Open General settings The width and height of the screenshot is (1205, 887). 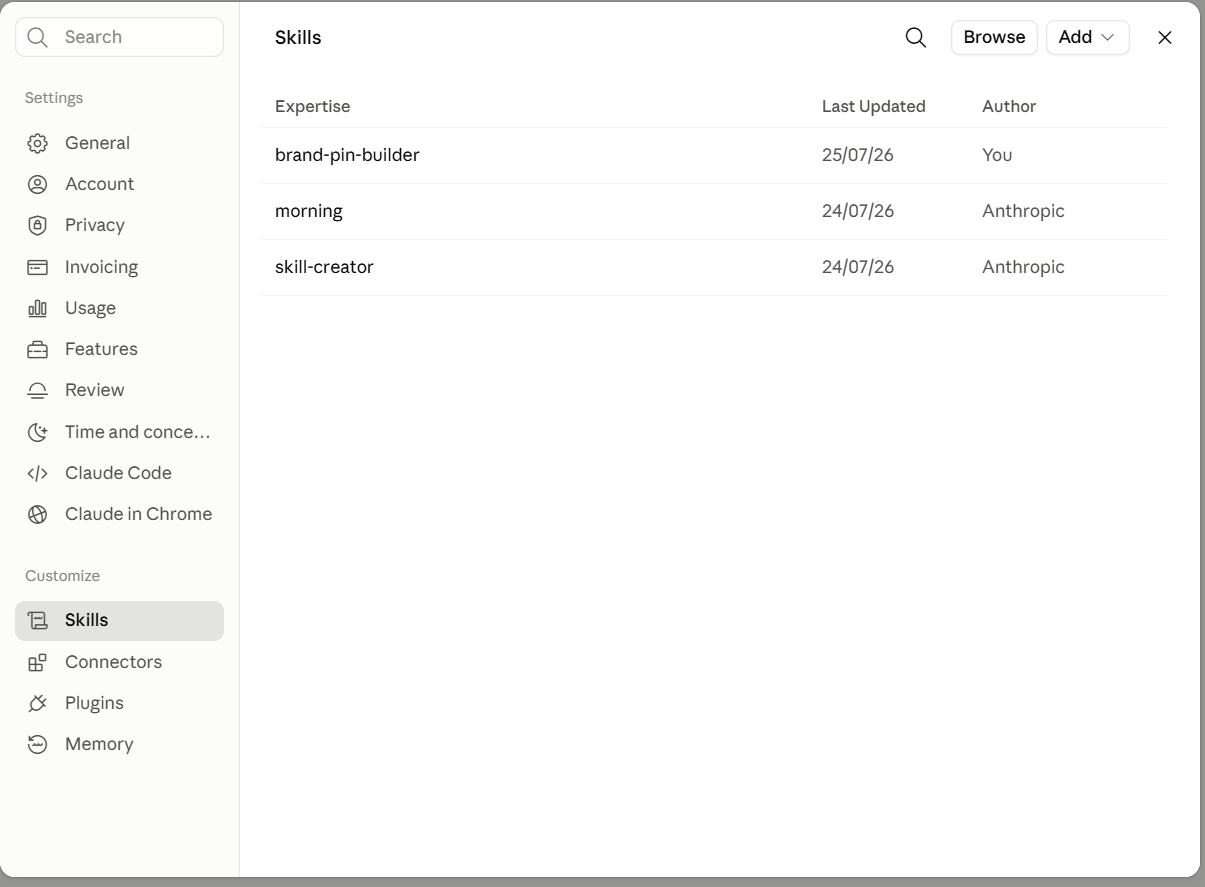tap(119, 143)
